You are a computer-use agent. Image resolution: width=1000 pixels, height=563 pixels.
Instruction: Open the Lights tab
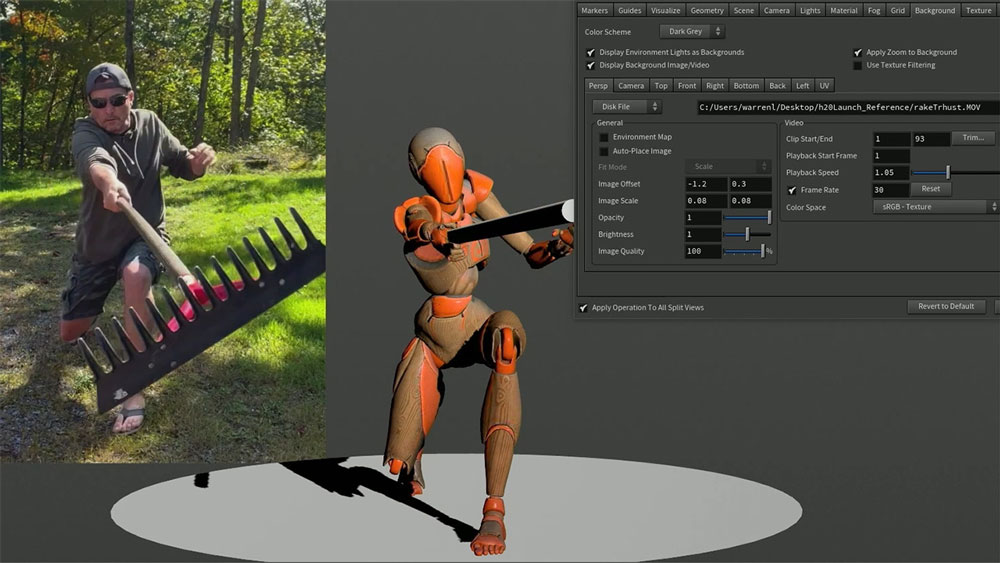[810, 10]
